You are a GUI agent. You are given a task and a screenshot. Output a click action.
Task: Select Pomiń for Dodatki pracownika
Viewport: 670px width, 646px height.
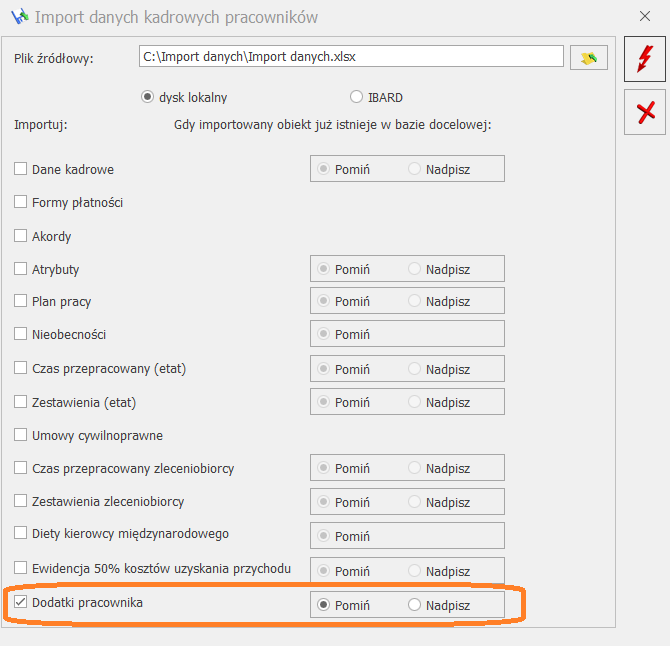click(x=323, y=605)
